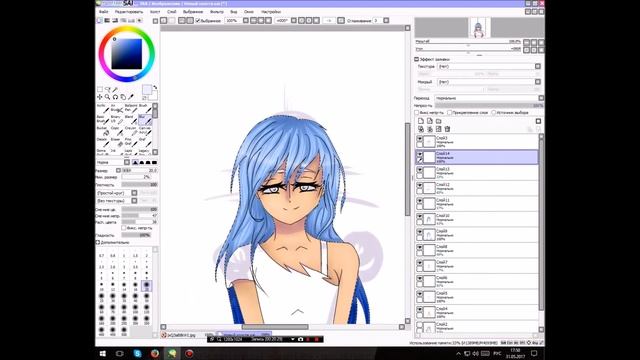
Task: Hide Слой10 layer with eye icon
Action: click(420, 216)
